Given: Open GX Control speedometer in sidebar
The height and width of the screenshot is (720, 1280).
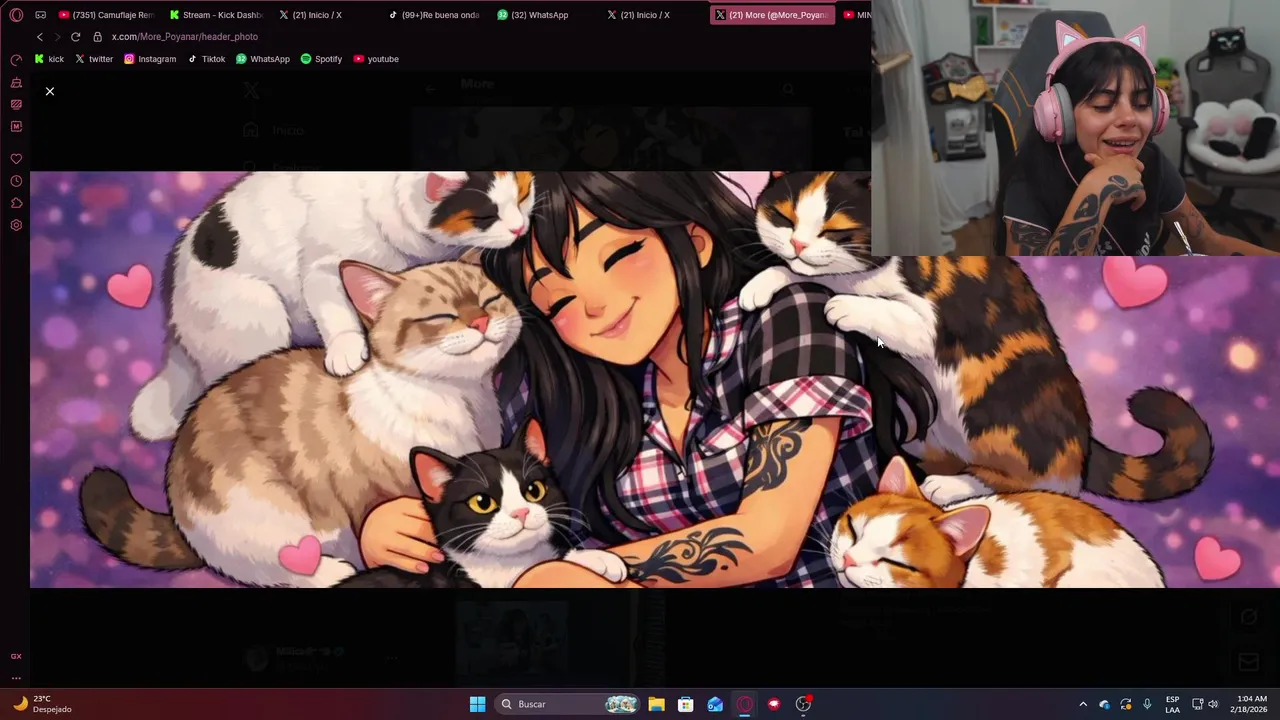Looking at the screenshot, I should (16, 60).
